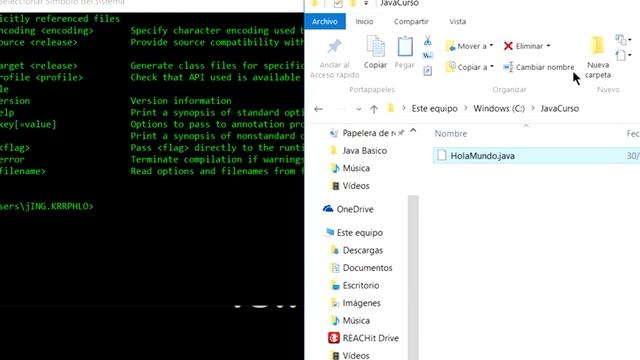Open the Archivo ribbon tab
640x360 pixels.
(x=325, y=21)
